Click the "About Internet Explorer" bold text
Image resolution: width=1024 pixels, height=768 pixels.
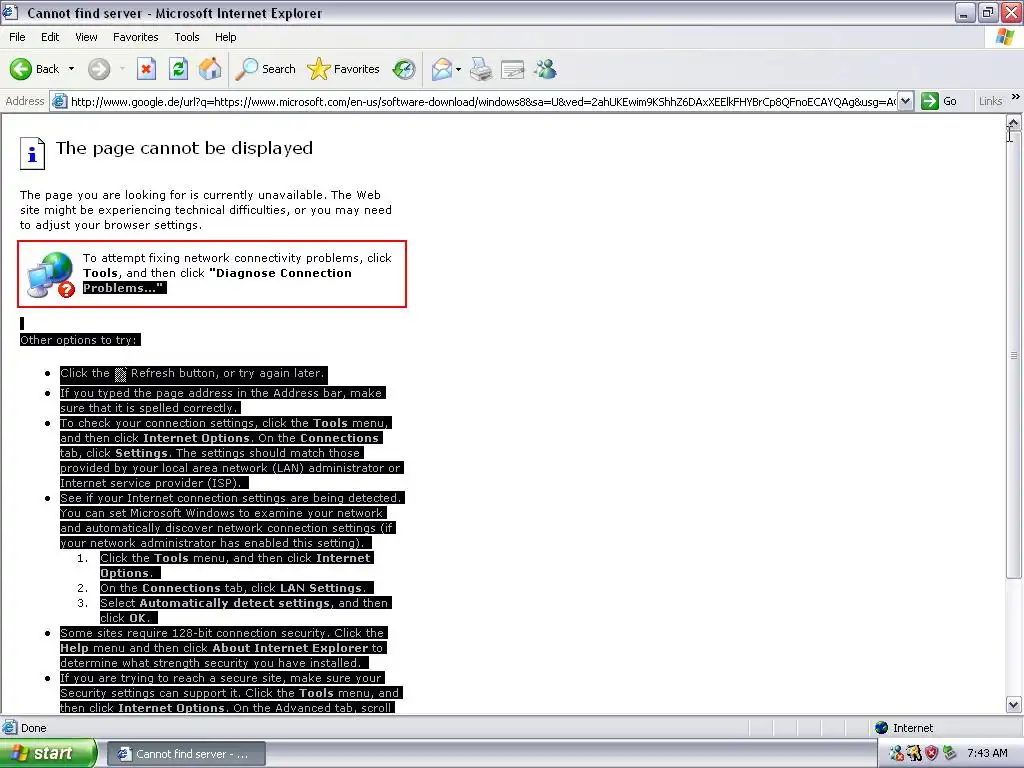[290, 648]
